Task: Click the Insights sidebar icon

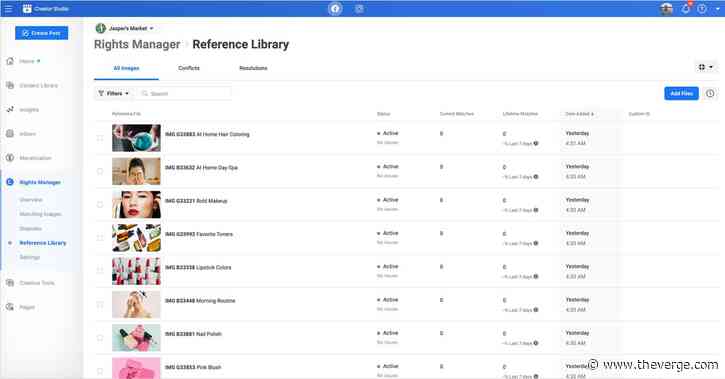Action: pyautogui.click(x=10, y=110)
